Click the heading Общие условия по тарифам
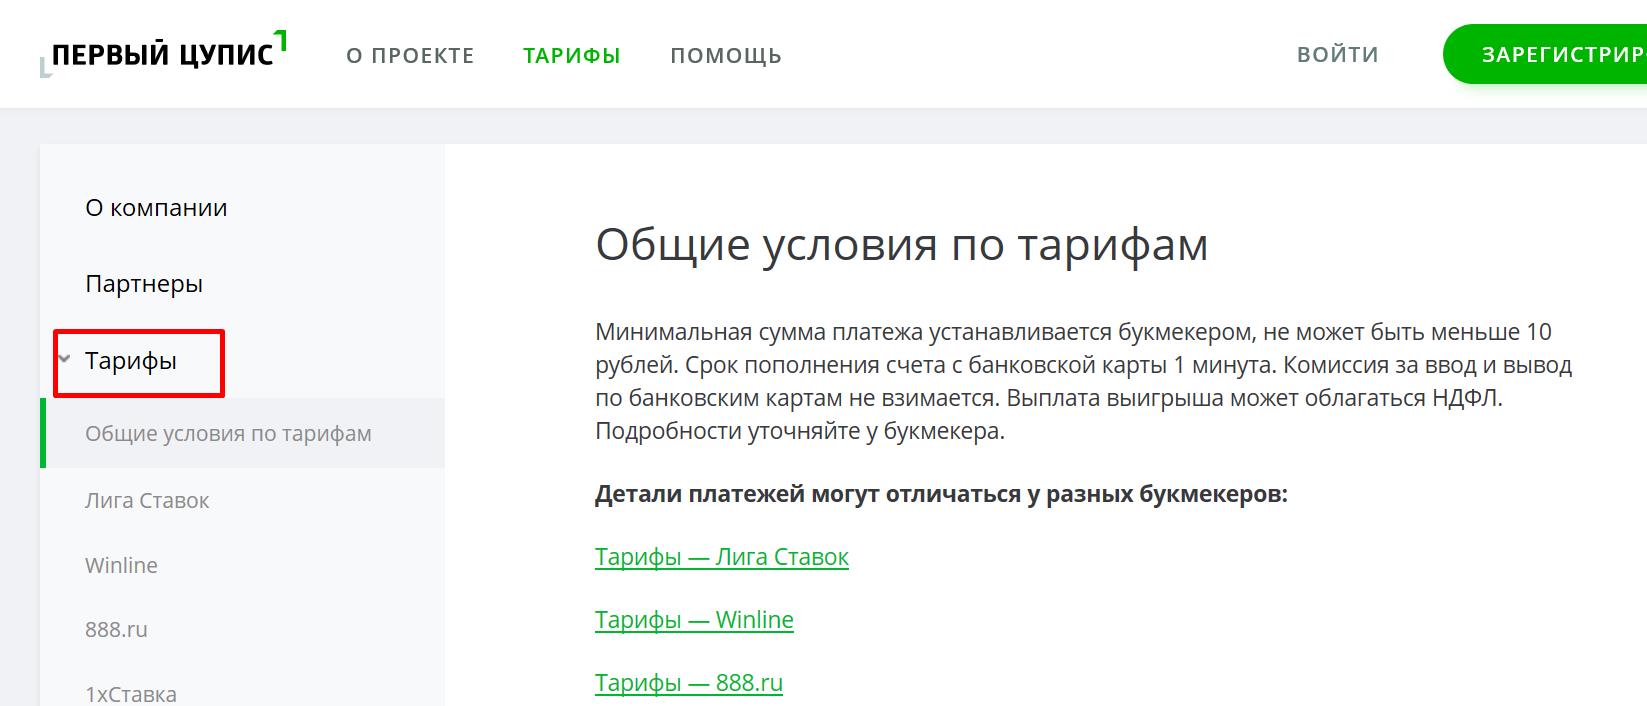Screen dimensions: 1647x706 (902, 245)
